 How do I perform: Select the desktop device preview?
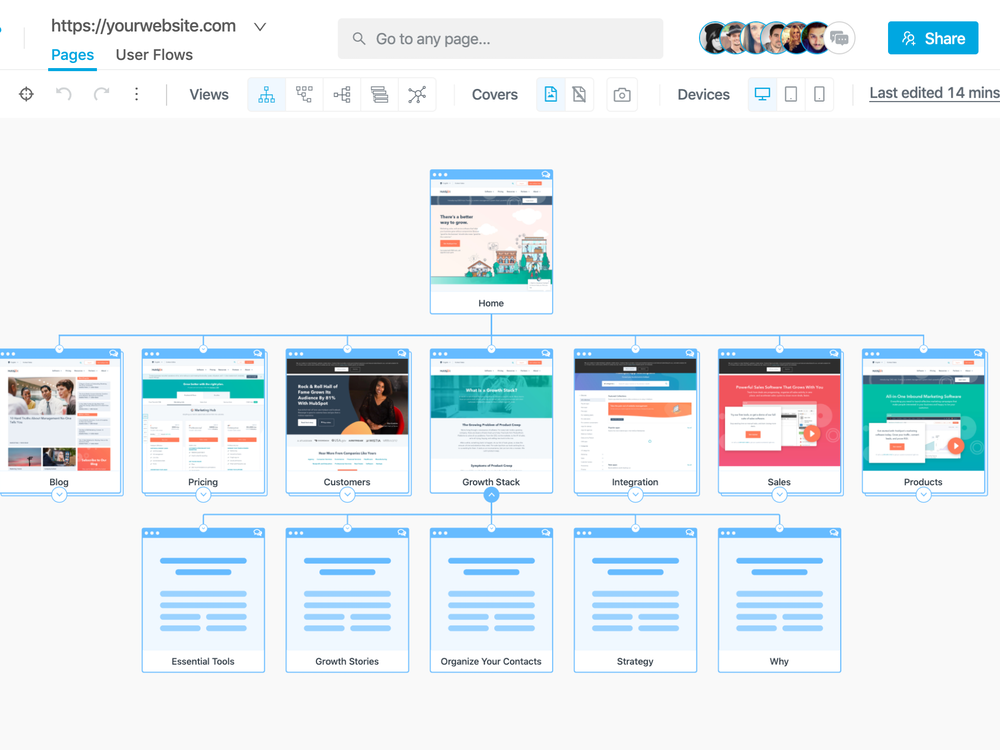click(x=763, y=94)
